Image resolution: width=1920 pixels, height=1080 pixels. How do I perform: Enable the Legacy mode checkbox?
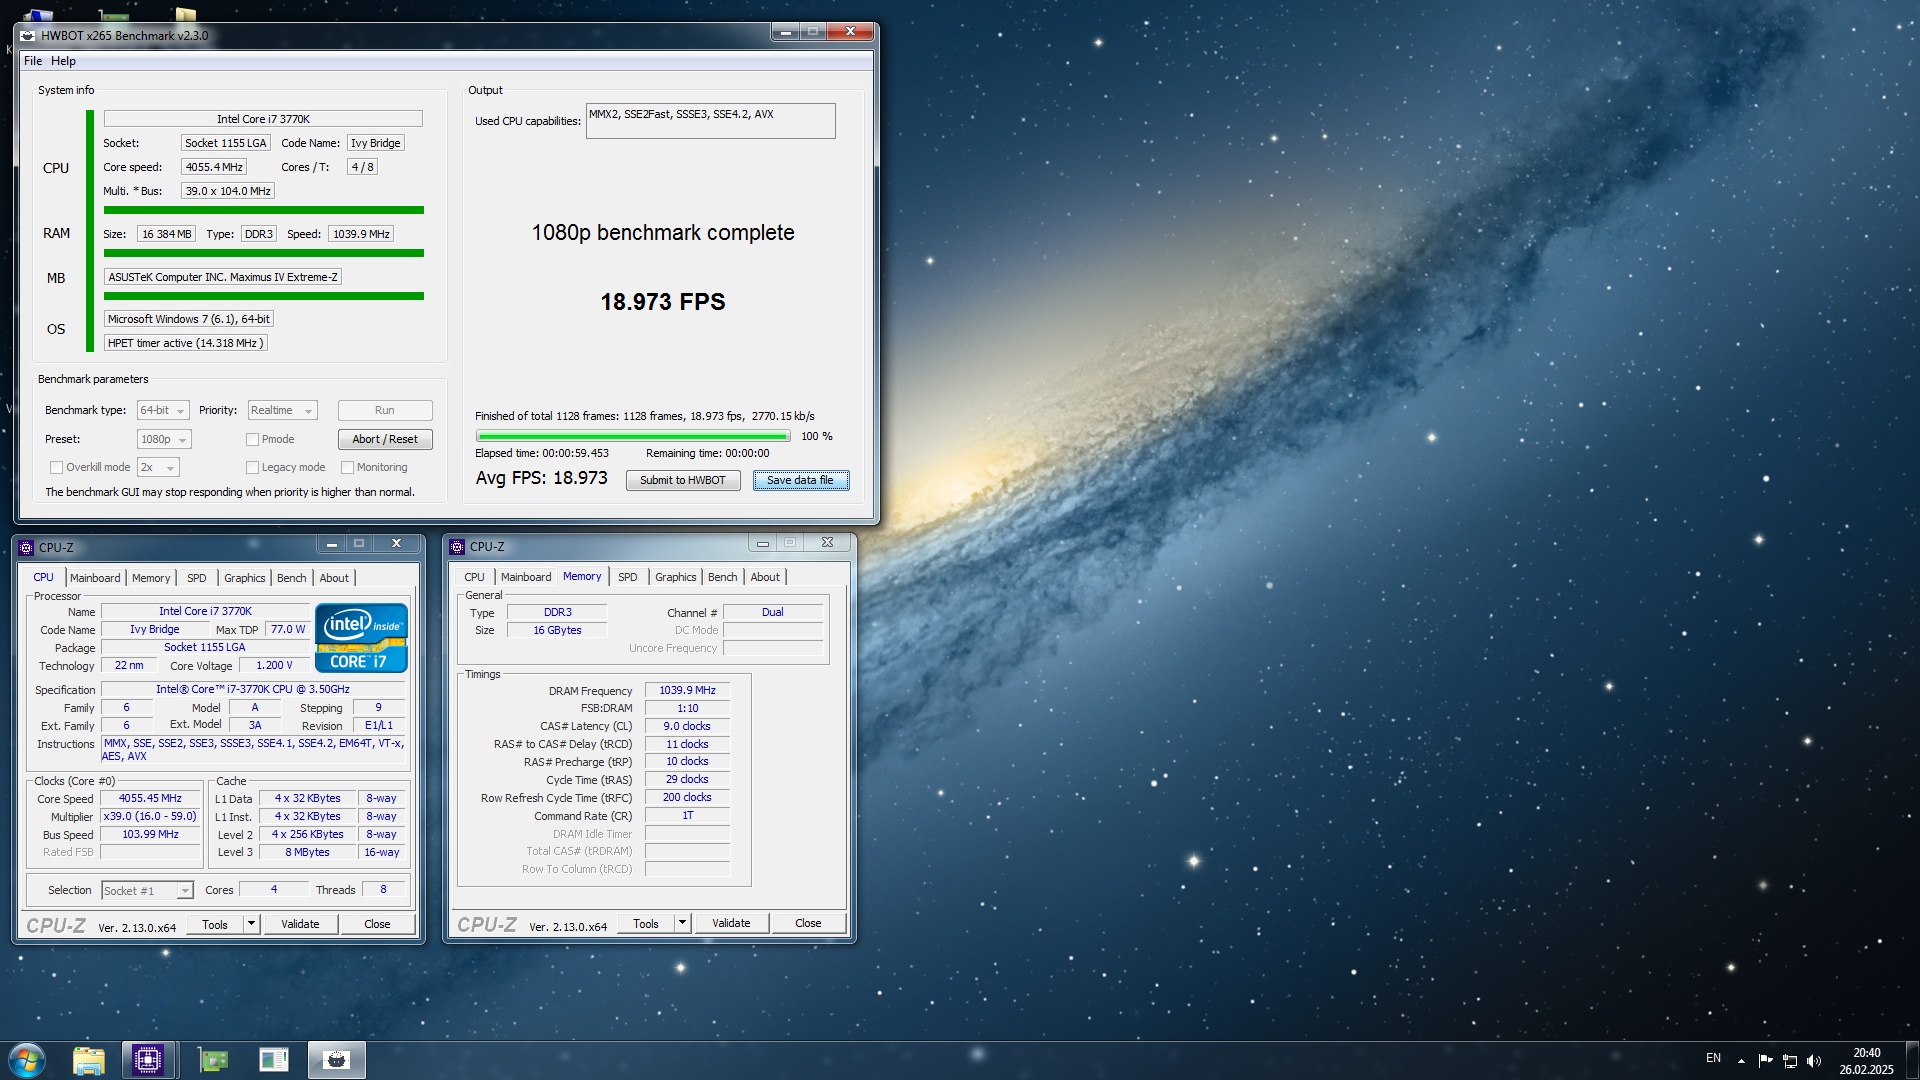tap(253, 468)
